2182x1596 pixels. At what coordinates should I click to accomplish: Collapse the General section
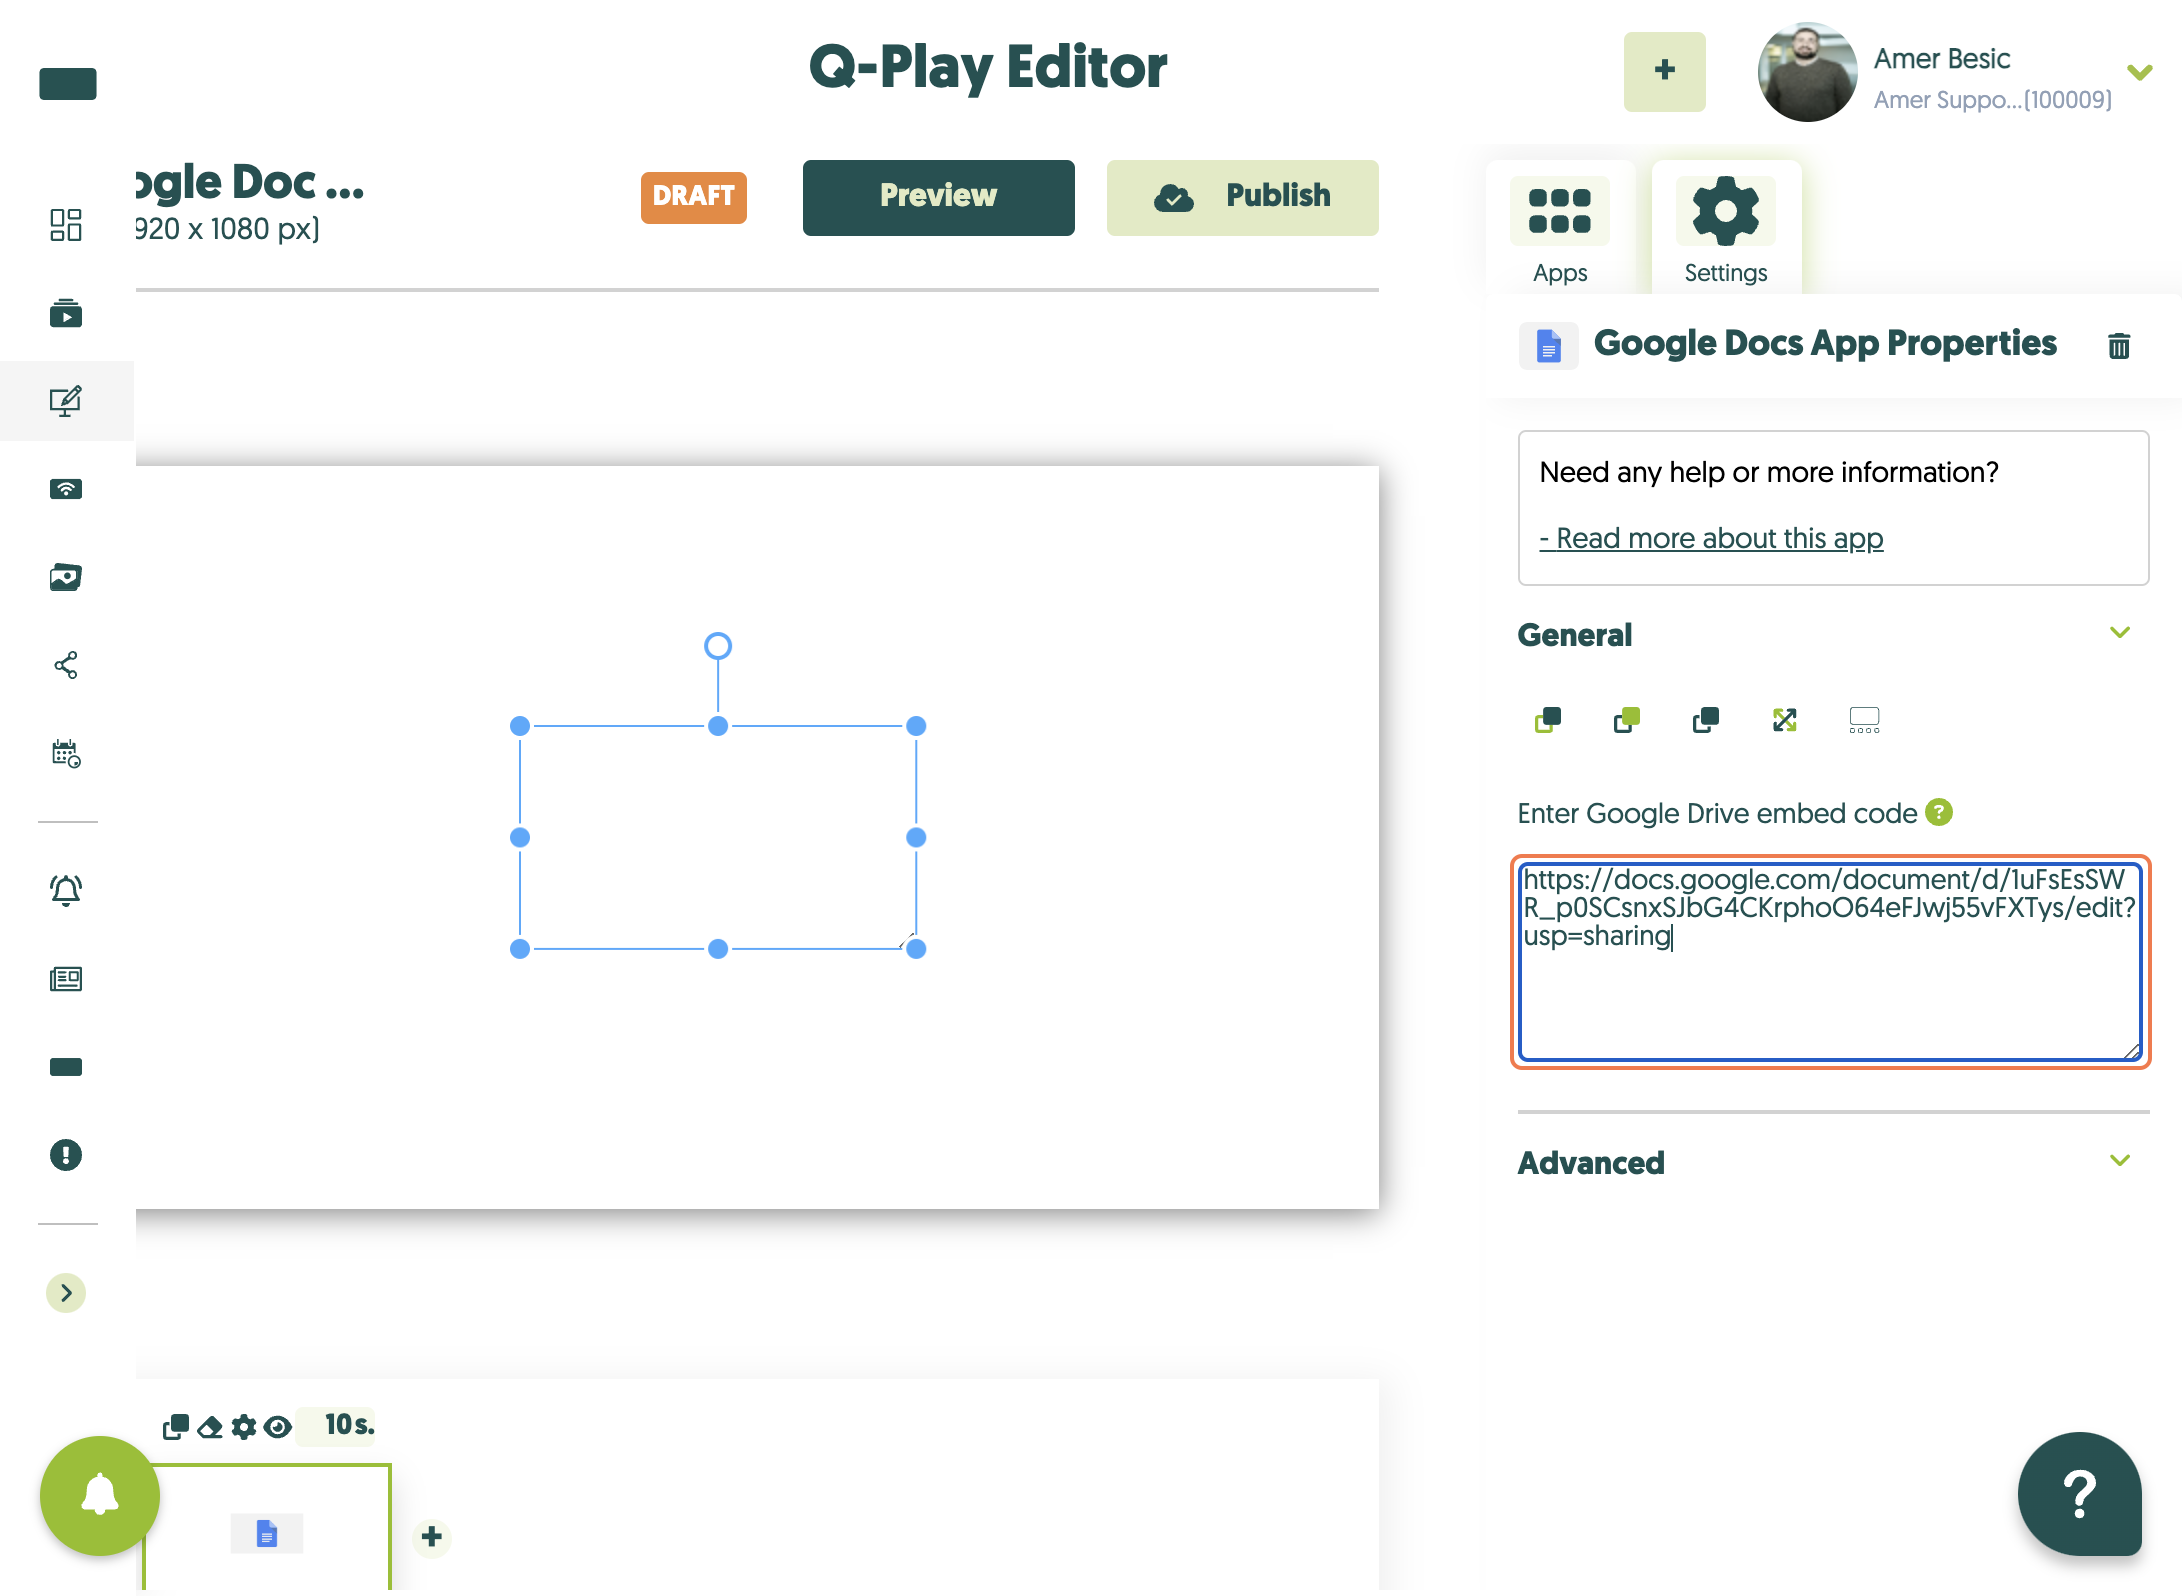coord(2120,632)
